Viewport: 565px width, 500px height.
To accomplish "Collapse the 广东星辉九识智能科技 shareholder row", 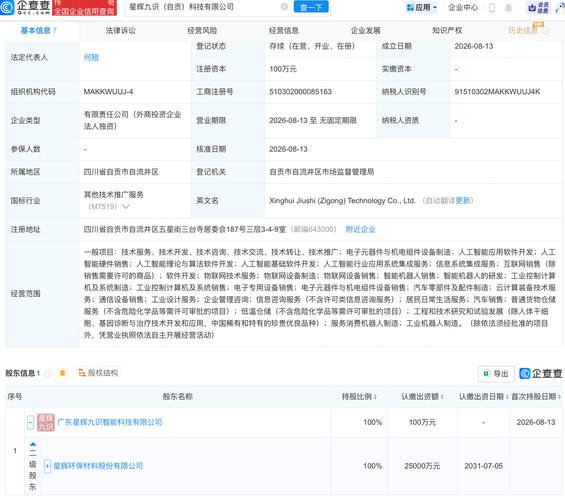I will coord(31,422).
